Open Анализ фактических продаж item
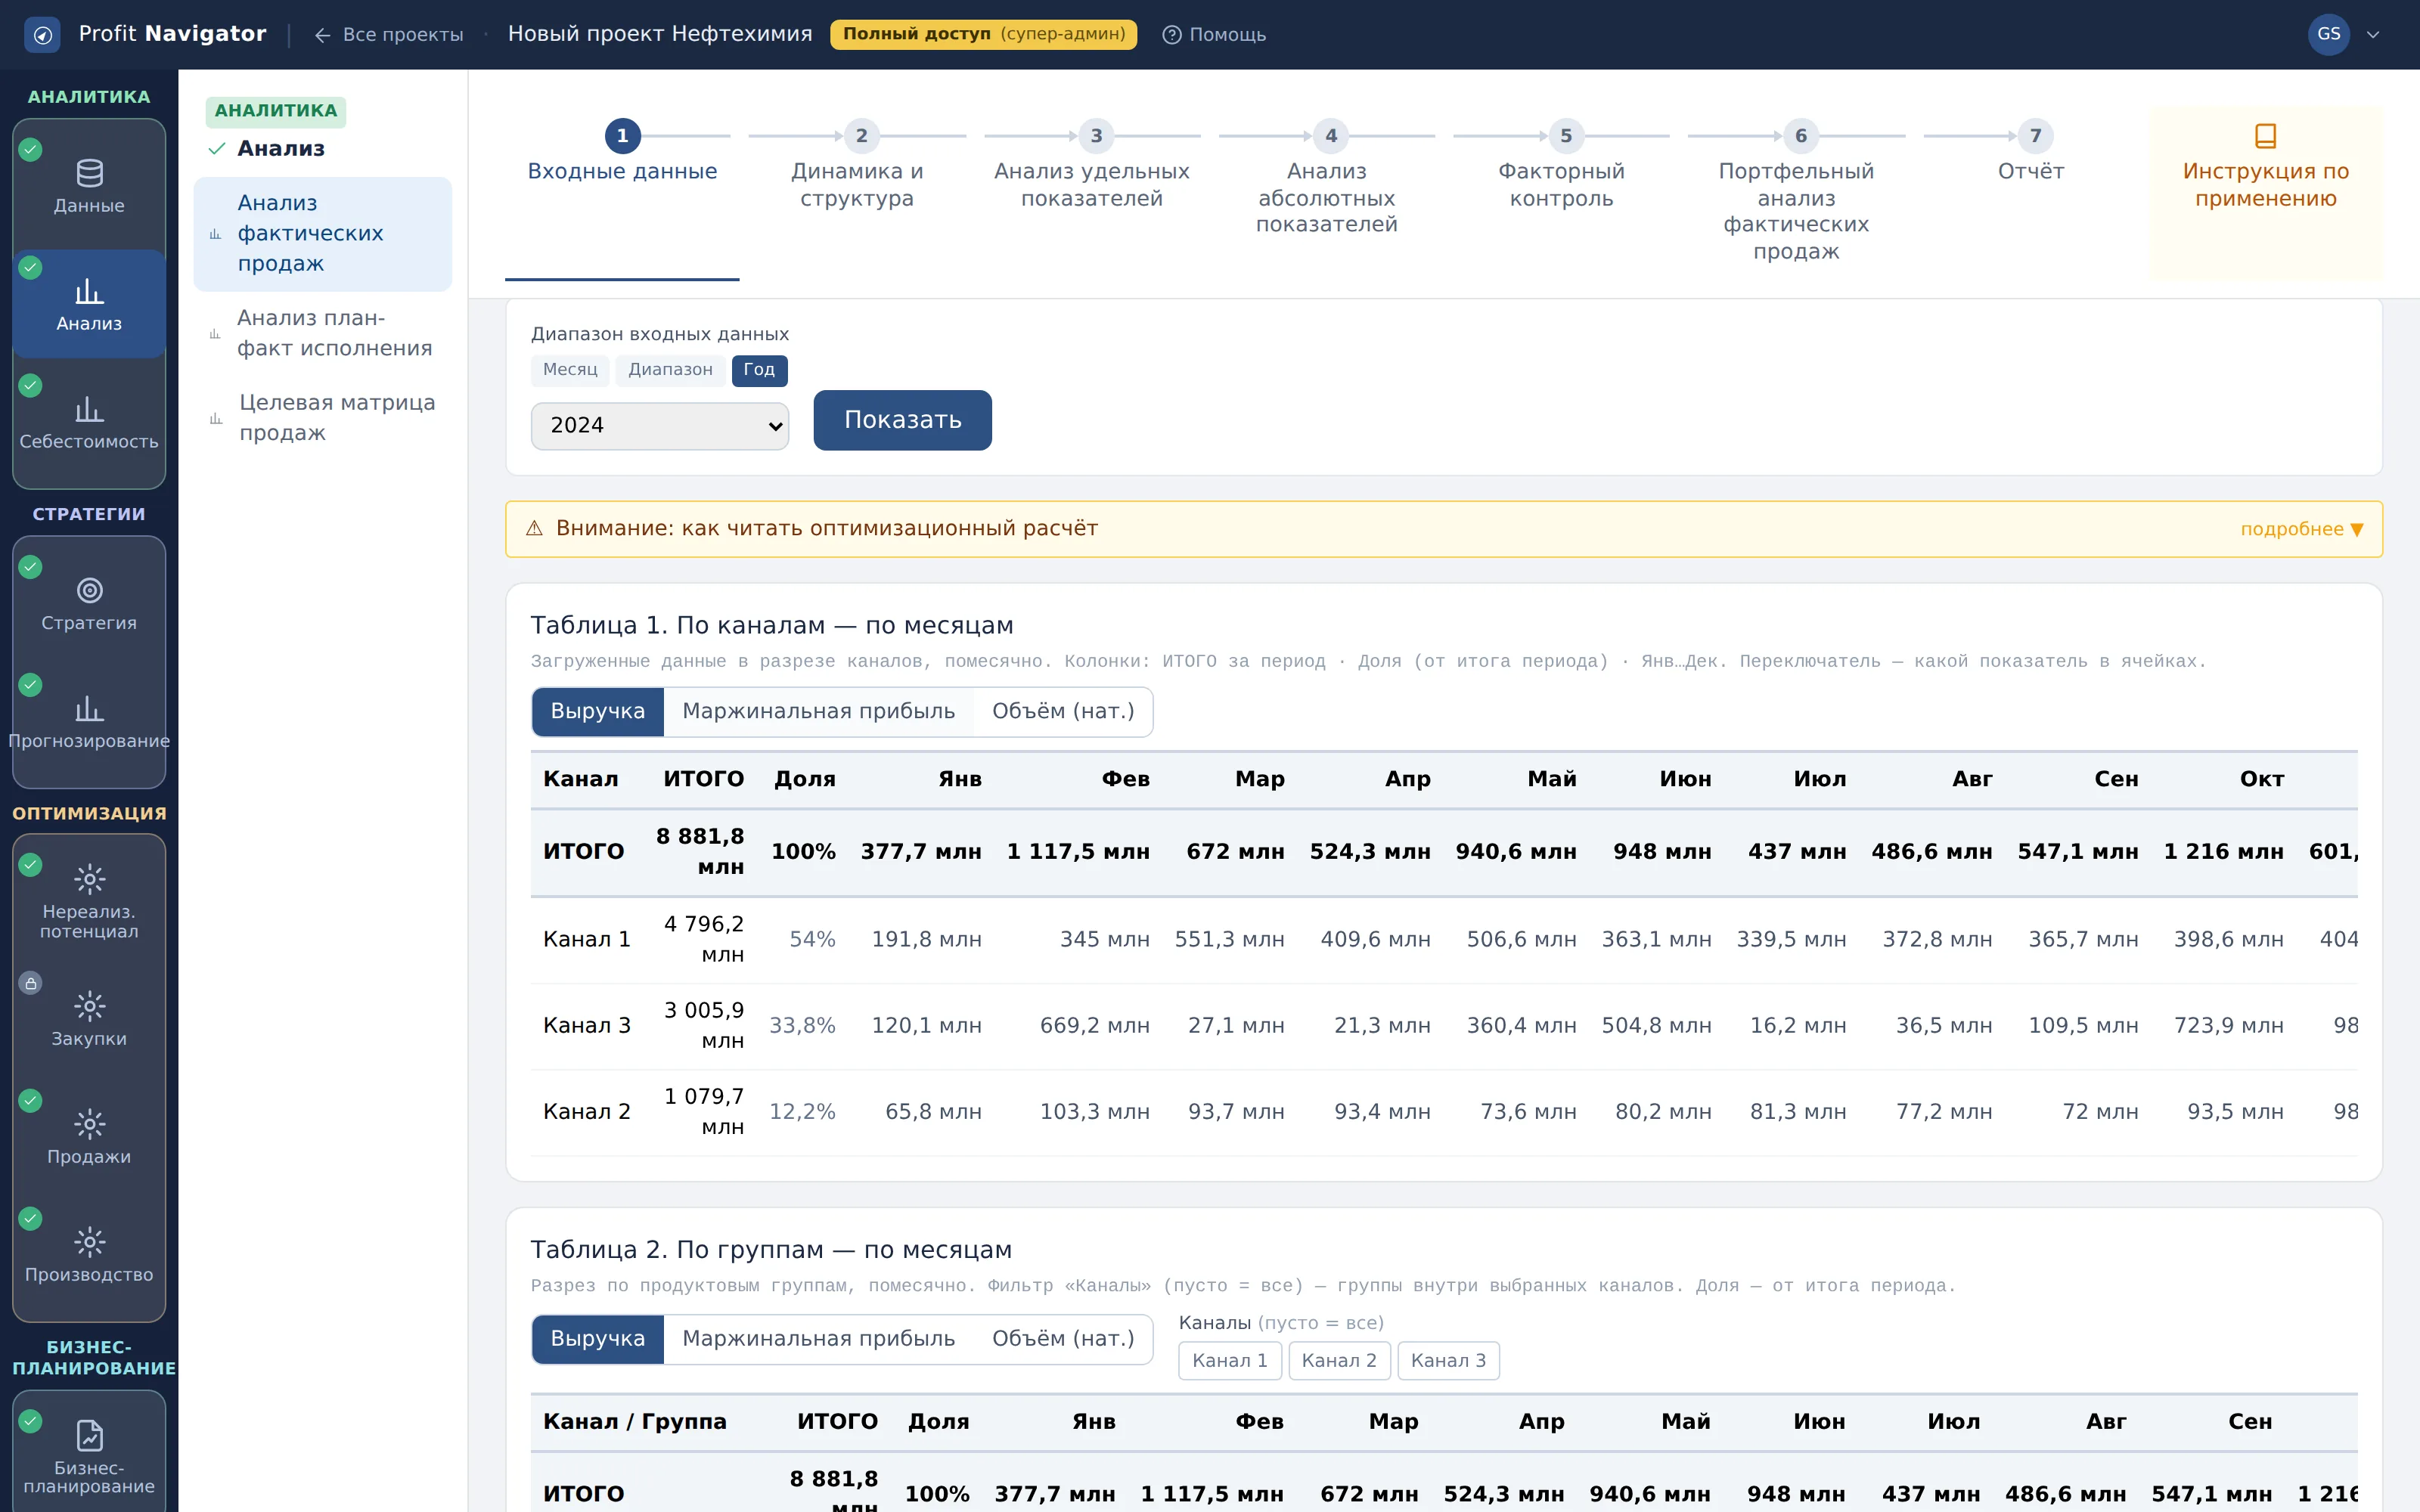Image resolution: width=2420 pixels, height=1512 pixels. click(x=323, y=234)
